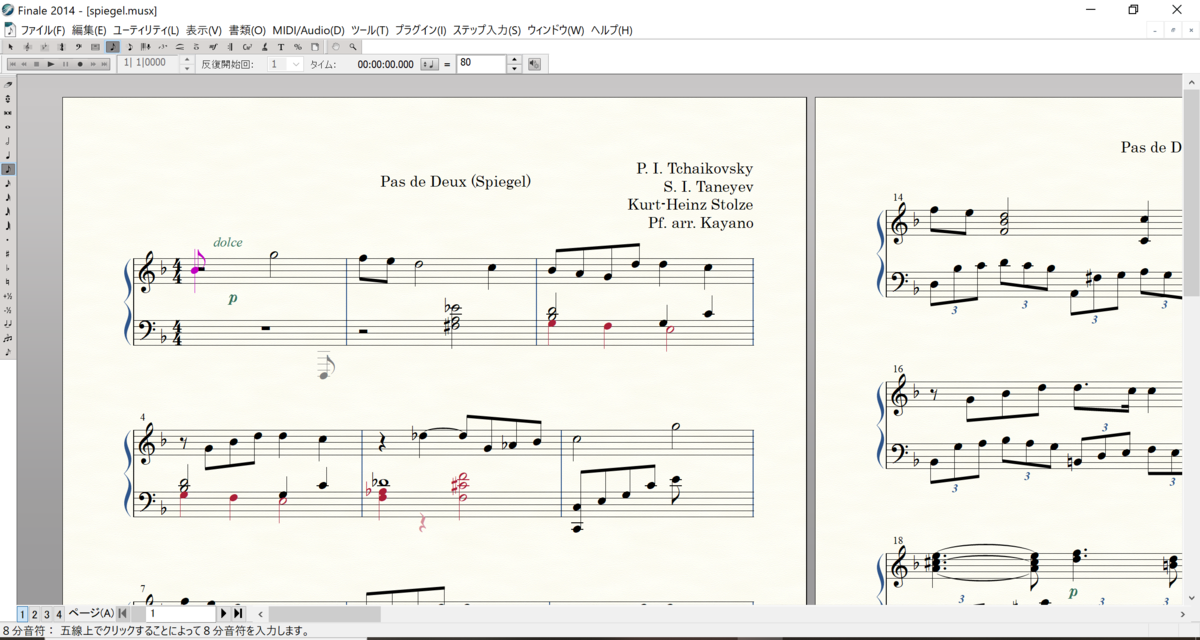Open the ステップ入力(S) menu
This screenshot has height=640, width=1200.
tap(487, 30)
